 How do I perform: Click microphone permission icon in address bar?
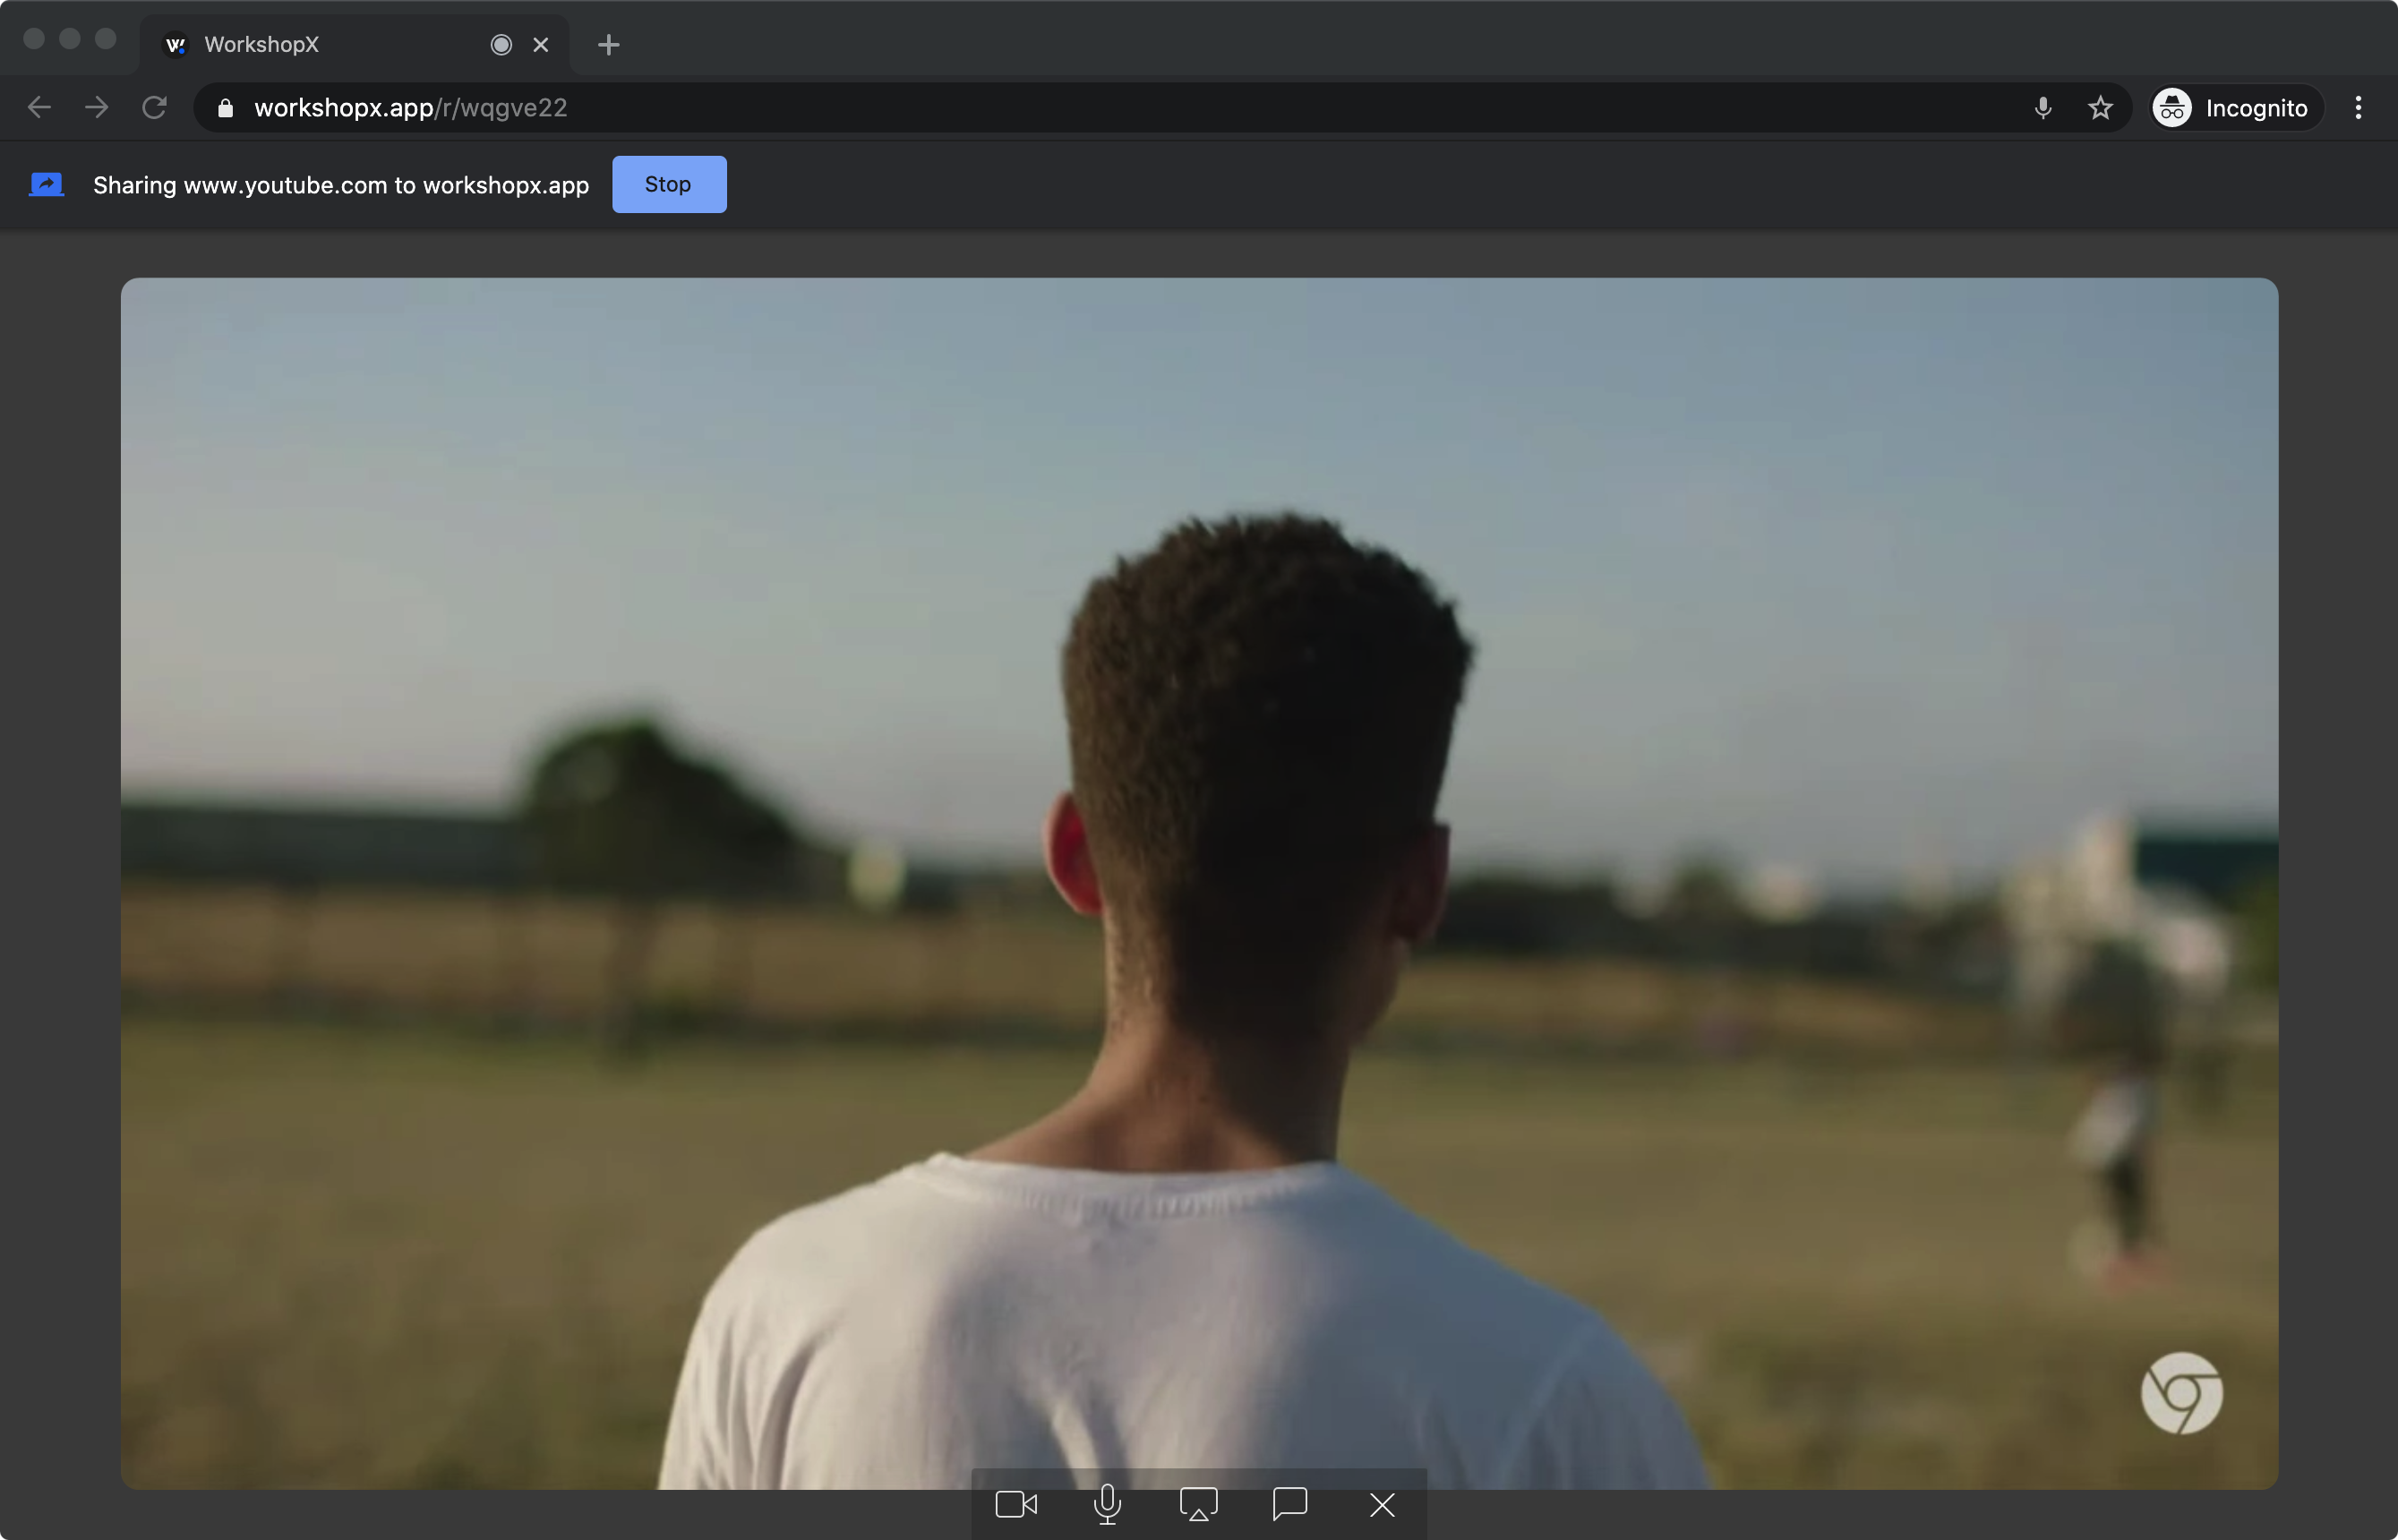point(2043,108)
